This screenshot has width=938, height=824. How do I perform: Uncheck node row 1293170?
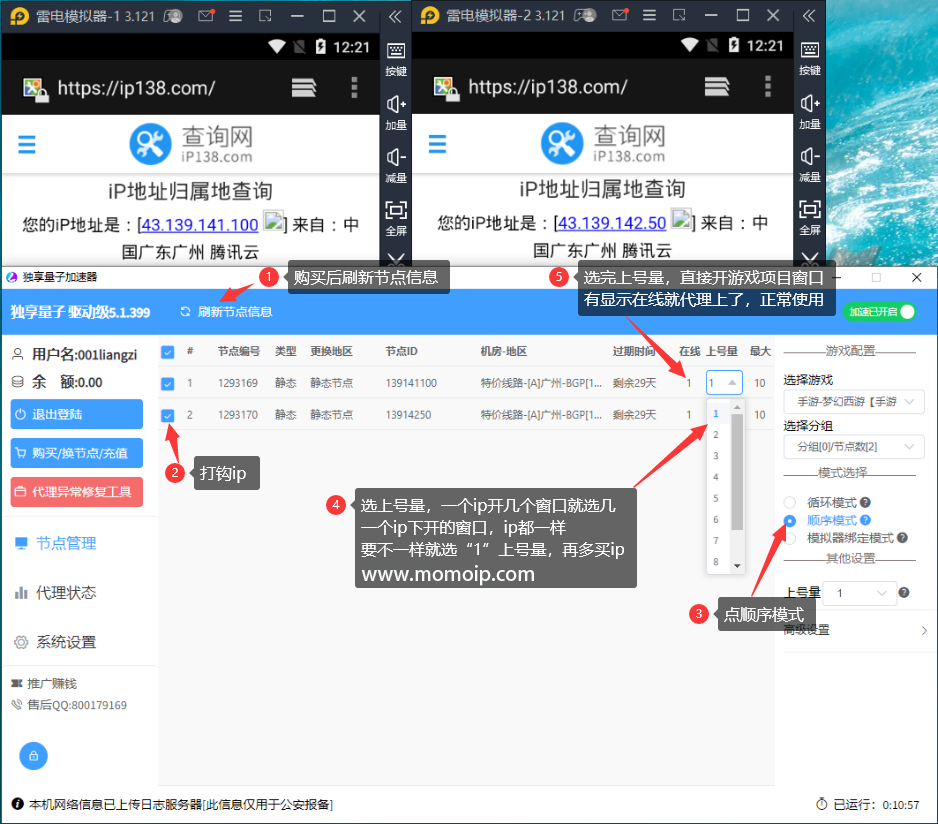[166, 414]
